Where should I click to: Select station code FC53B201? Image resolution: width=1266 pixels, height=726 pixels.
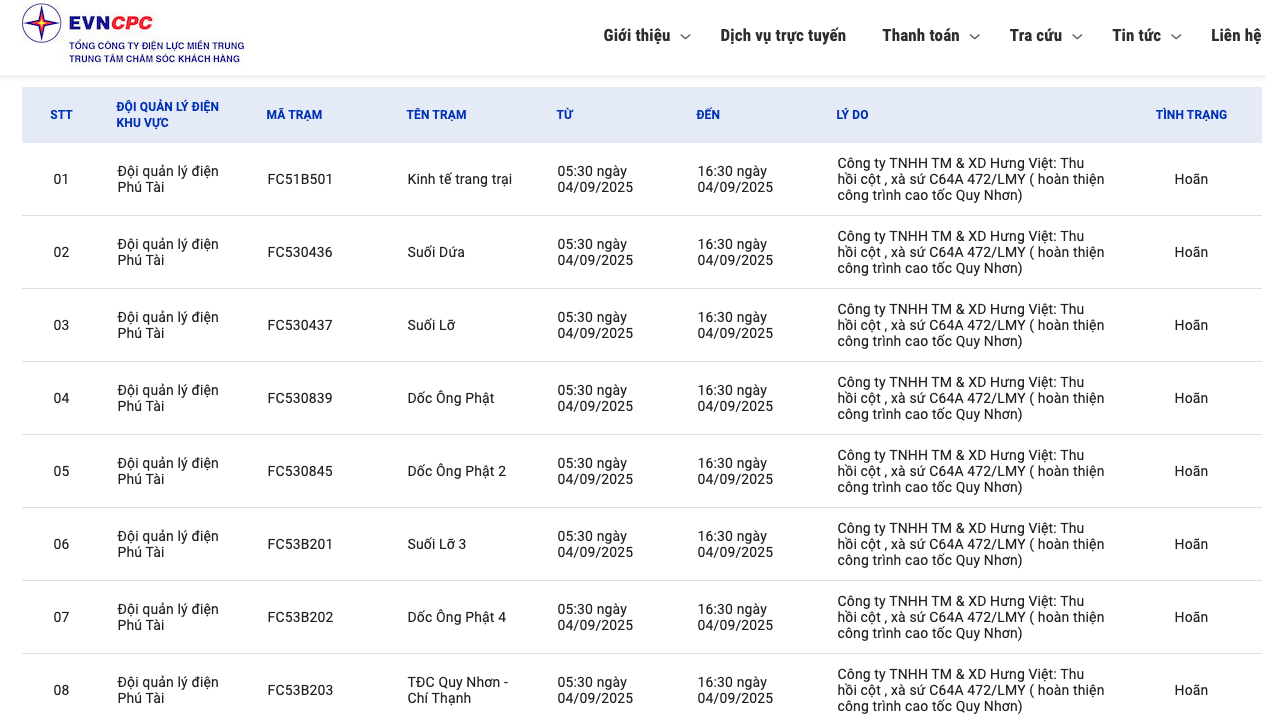point(300,544)
